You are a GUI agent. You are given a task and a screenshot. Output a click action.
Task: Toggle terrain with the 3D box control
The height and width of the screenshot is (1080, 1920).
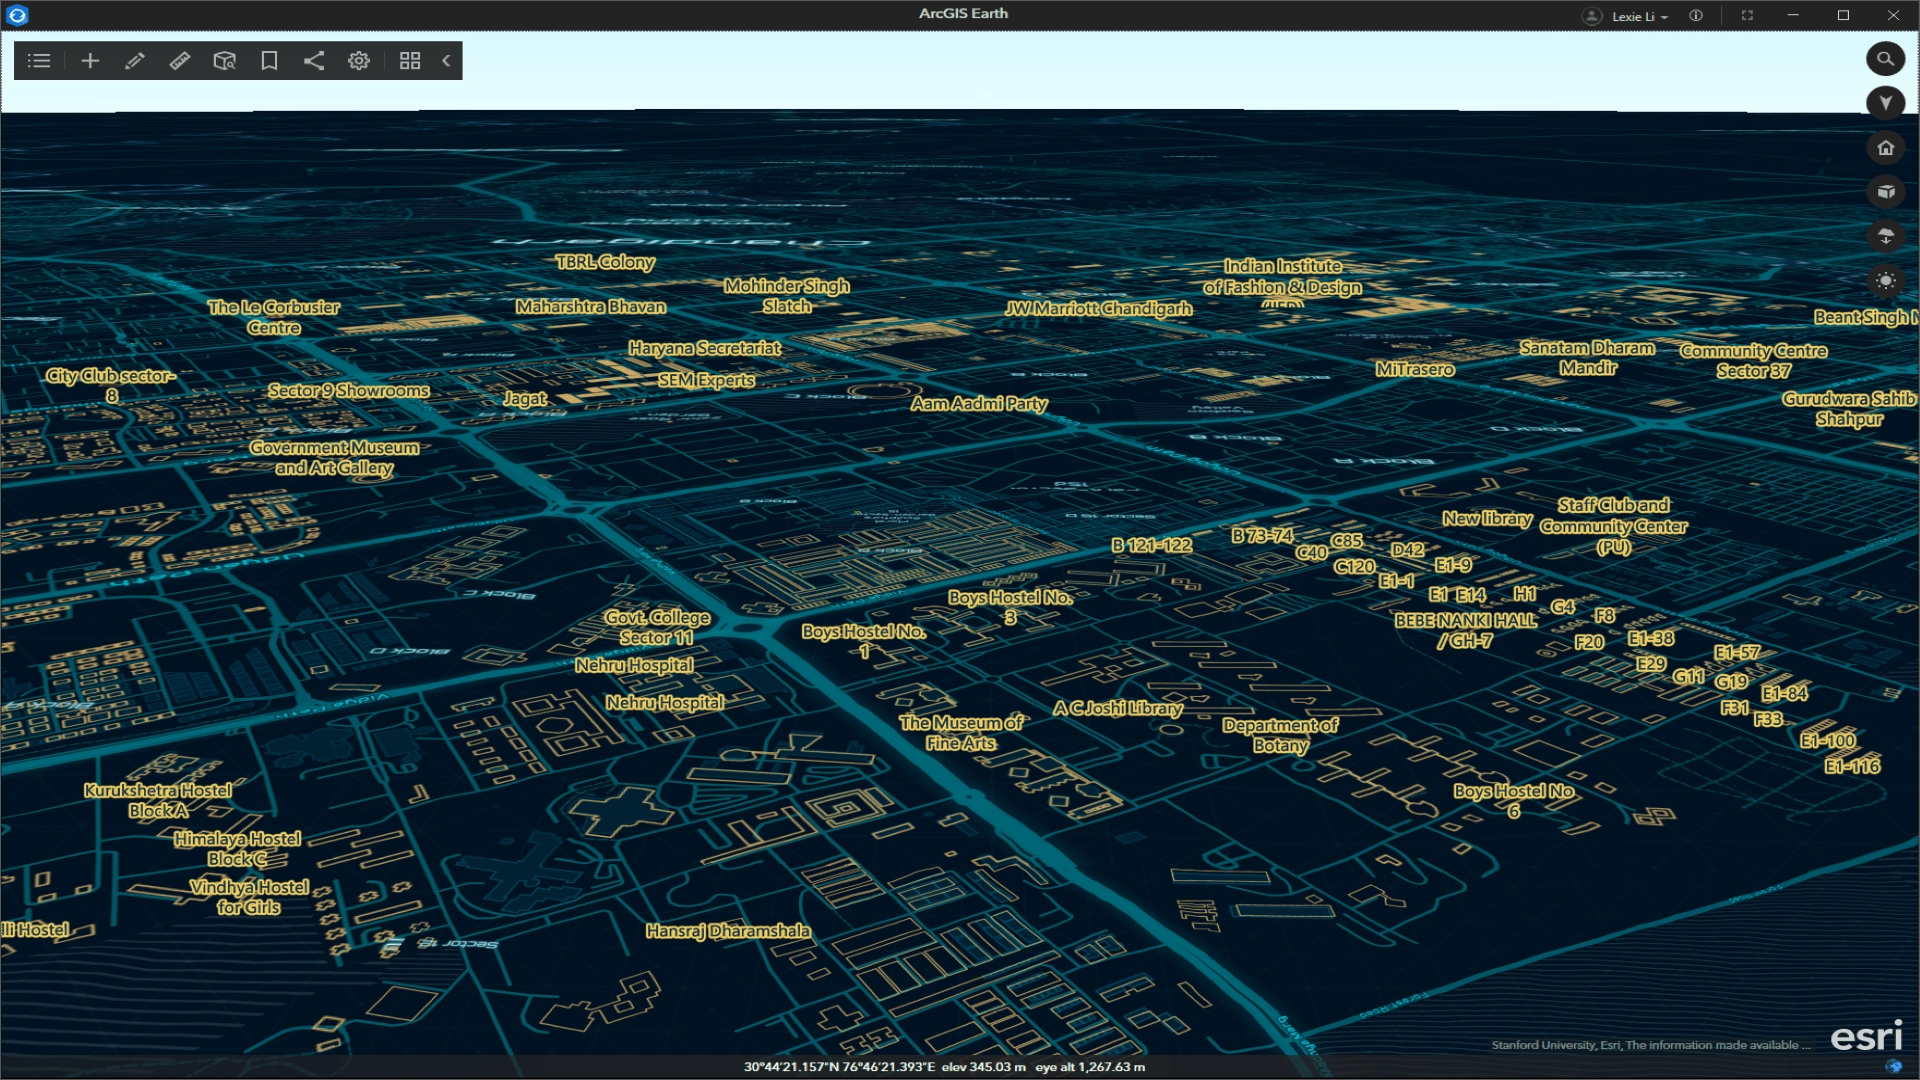1886,192
